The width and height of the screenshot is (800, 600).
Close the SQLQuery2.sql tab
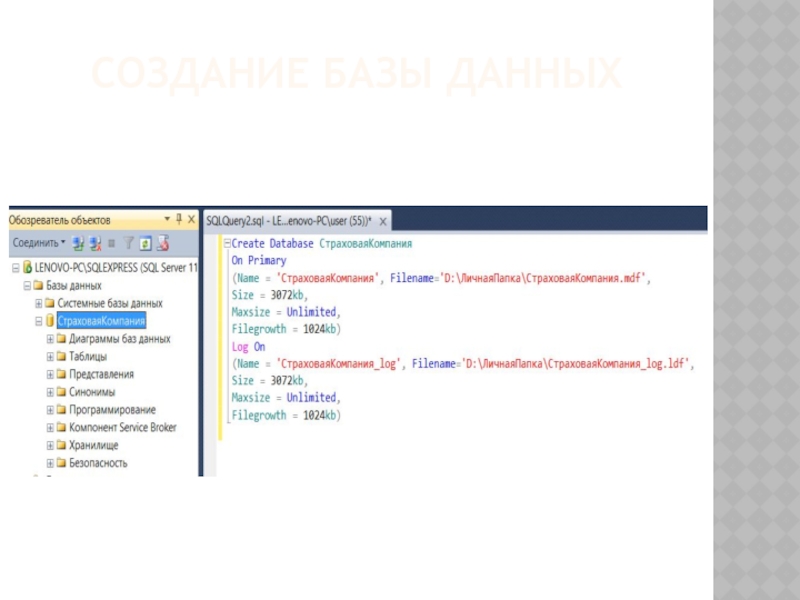point(382,219)
